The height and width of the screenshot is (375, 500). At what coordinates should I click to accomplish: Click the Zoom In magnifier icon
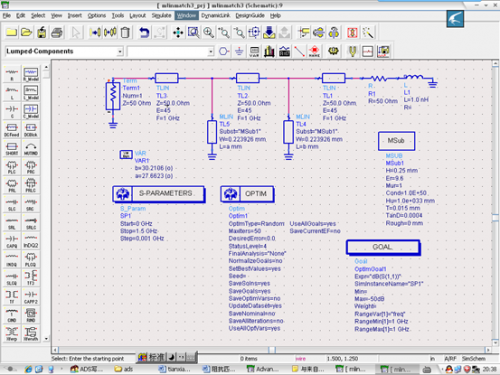click(209, 32)
